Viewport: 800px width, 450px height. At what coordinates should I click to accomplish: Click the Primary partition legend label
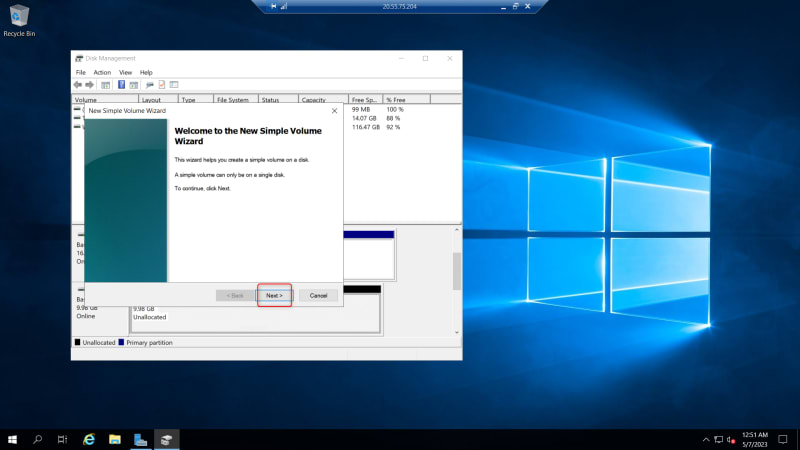(149, 342)
